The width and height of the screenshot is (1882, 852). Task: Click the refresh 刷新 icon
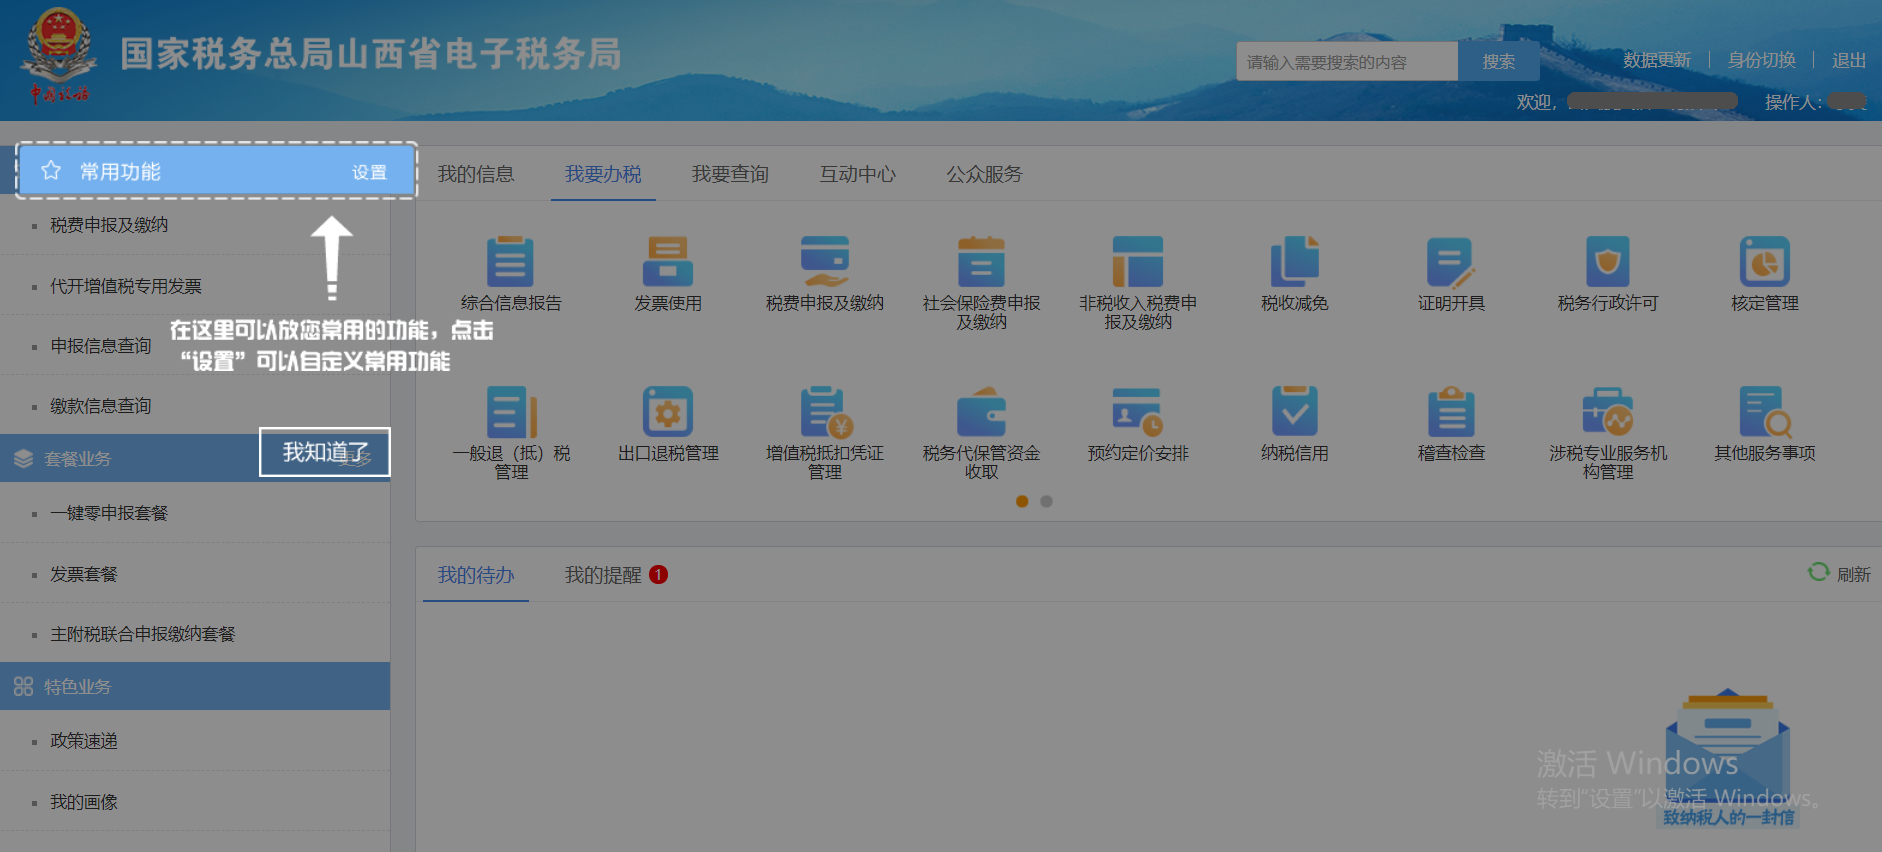click(1818, 572)
